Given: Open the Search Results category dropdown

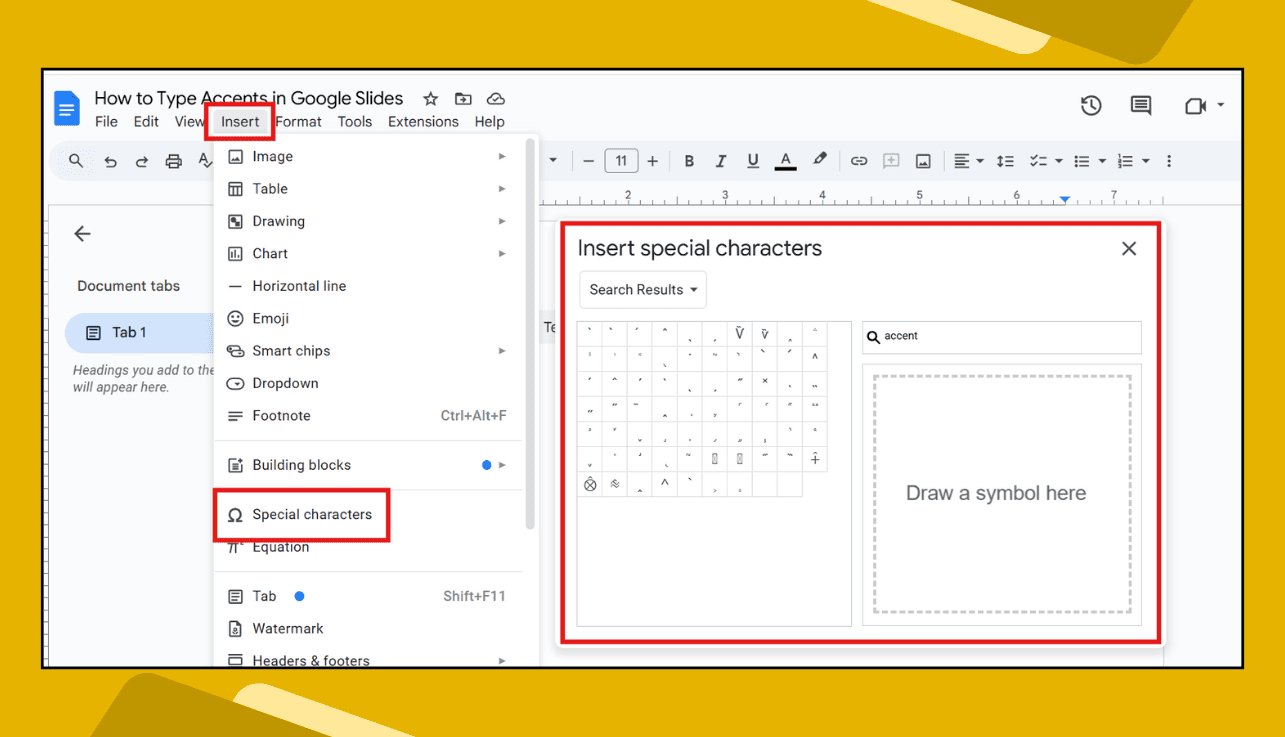Looking at the screenshot, I should (642, 289).
